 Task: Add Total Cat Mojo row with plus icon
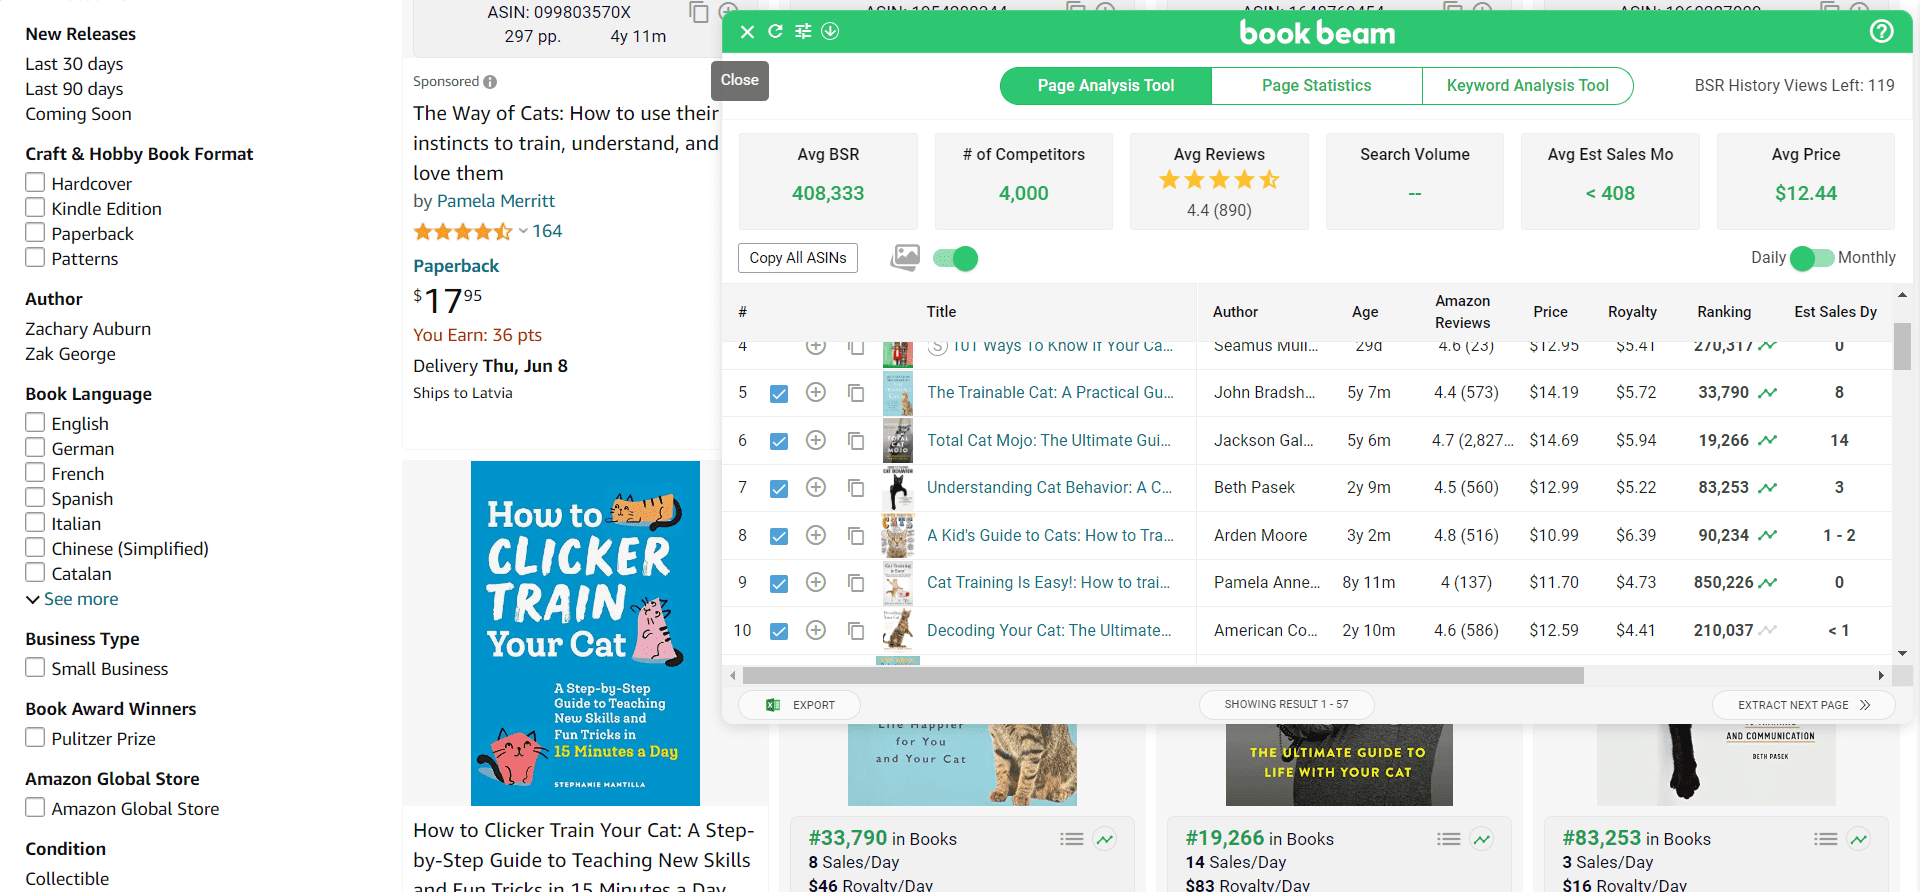pos(816,440)
